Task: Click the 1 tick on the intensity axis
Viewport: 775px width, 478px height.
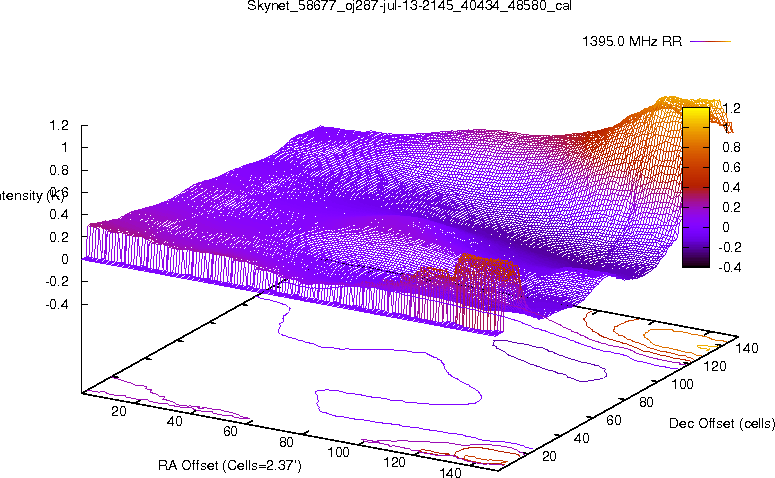Action: (x=64, y=148)
